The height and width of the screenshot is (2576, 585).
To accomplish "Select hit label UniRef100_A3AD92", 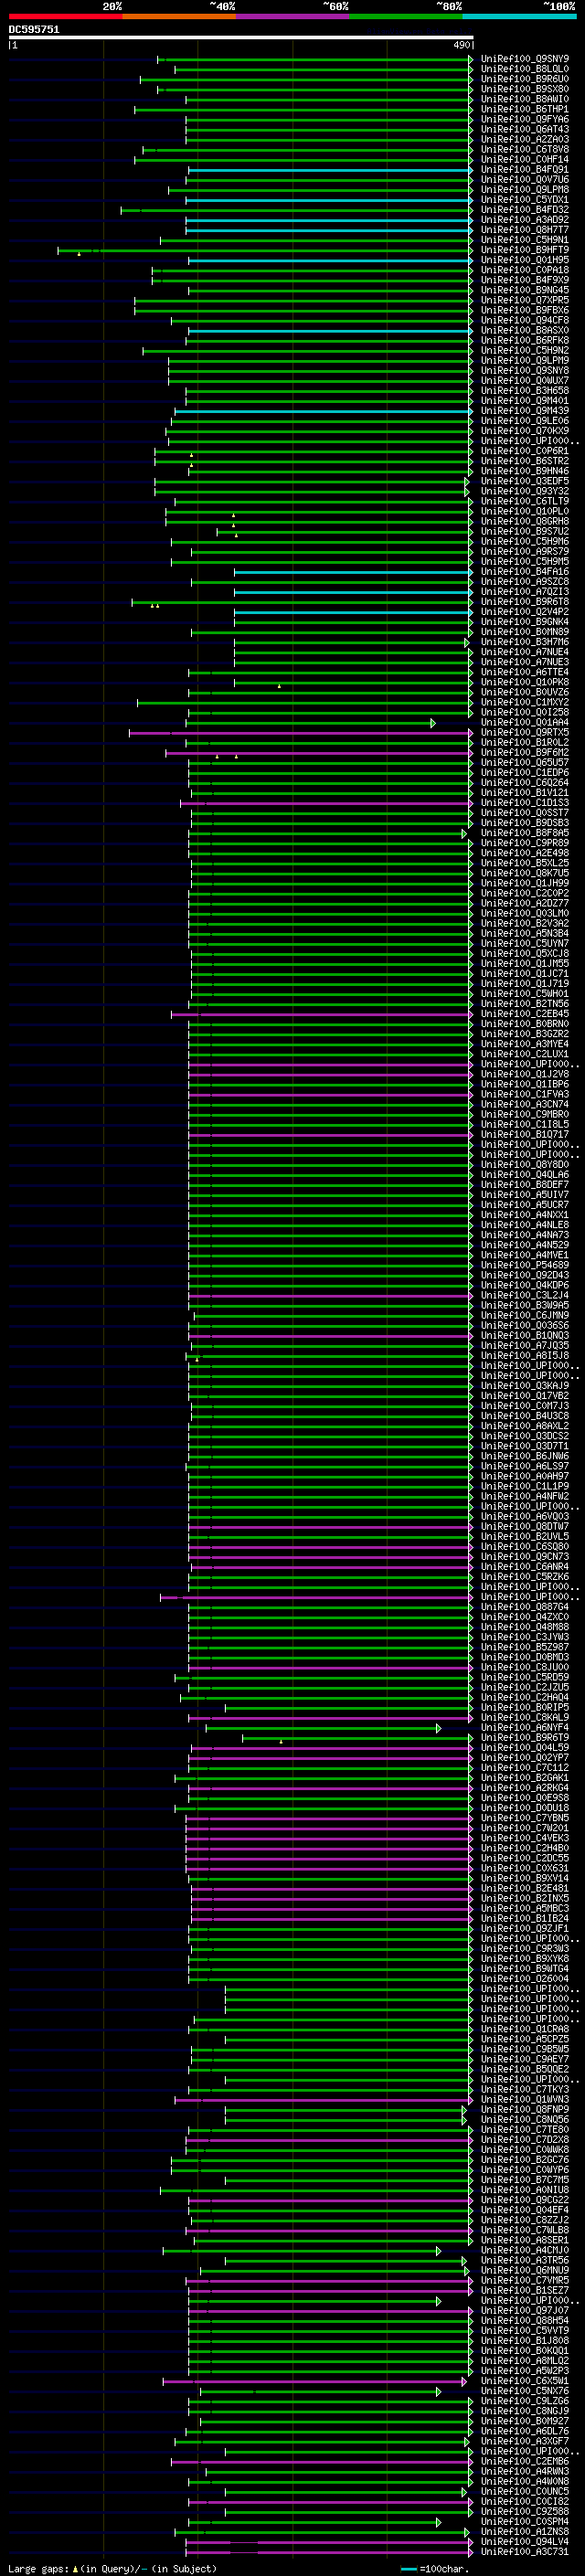I will coord(525,220).
